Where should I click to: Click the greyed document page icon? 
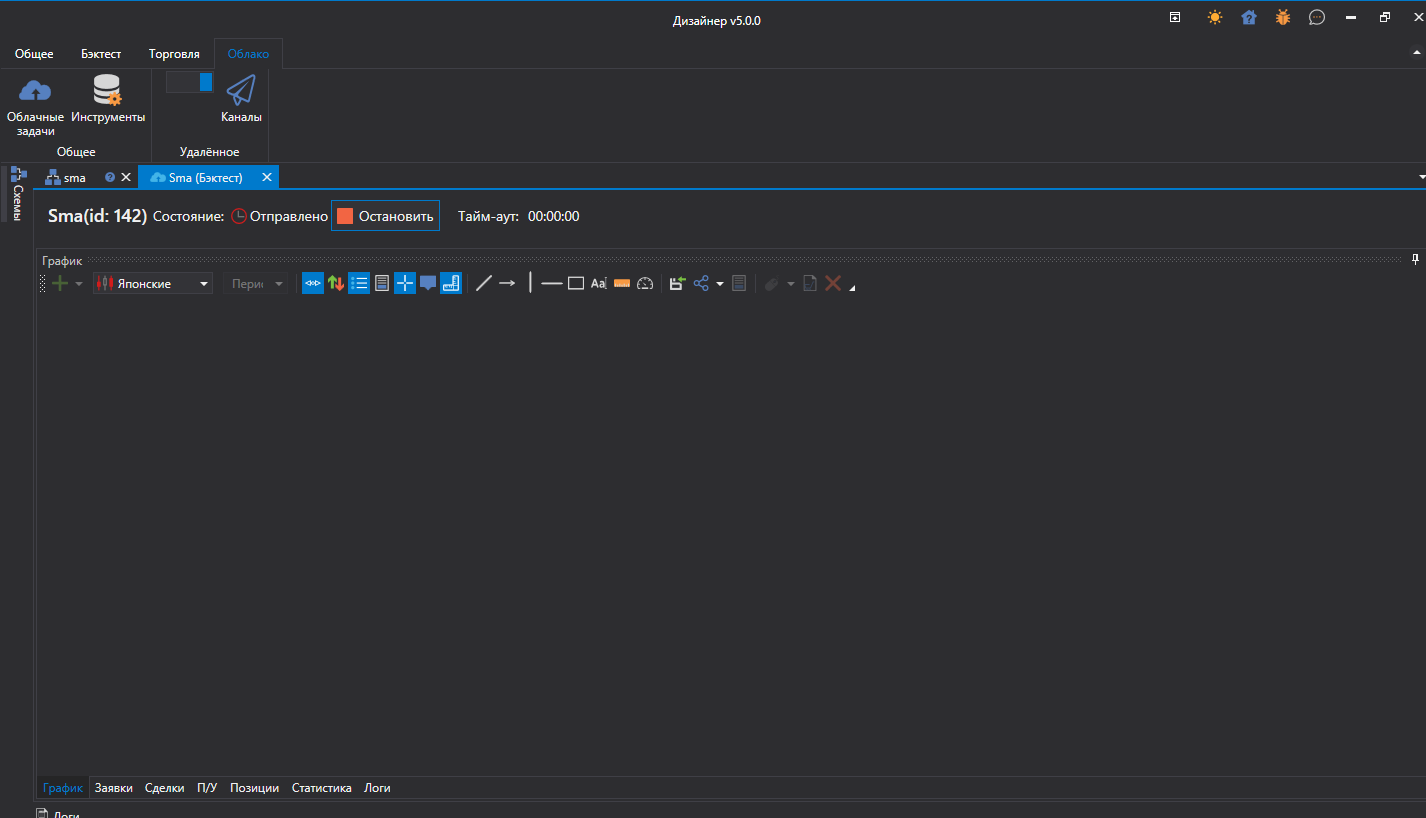(x=810, y=284)
